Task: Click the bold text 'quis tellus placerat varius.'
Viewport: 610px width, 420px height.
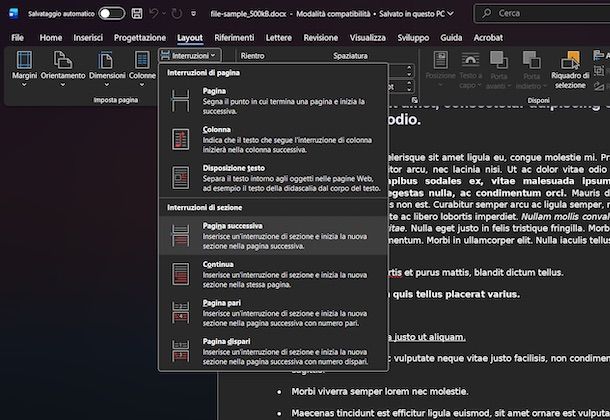Action: click(x=456, y=294)
